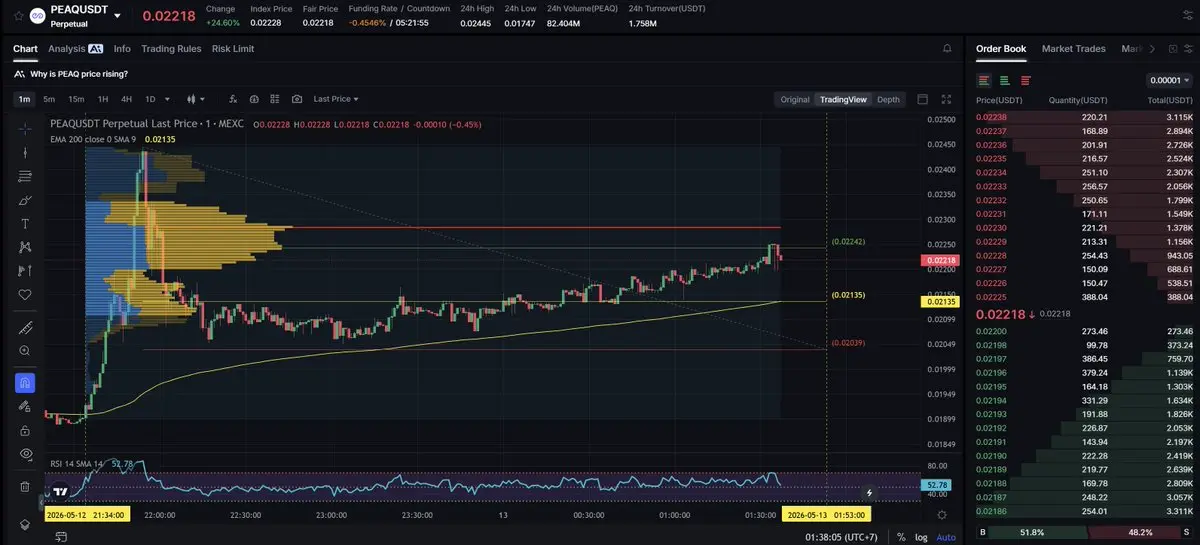Switch to 15m timeframe
This screenshot has height=545, width=1200.
click(x=76, y=99)
